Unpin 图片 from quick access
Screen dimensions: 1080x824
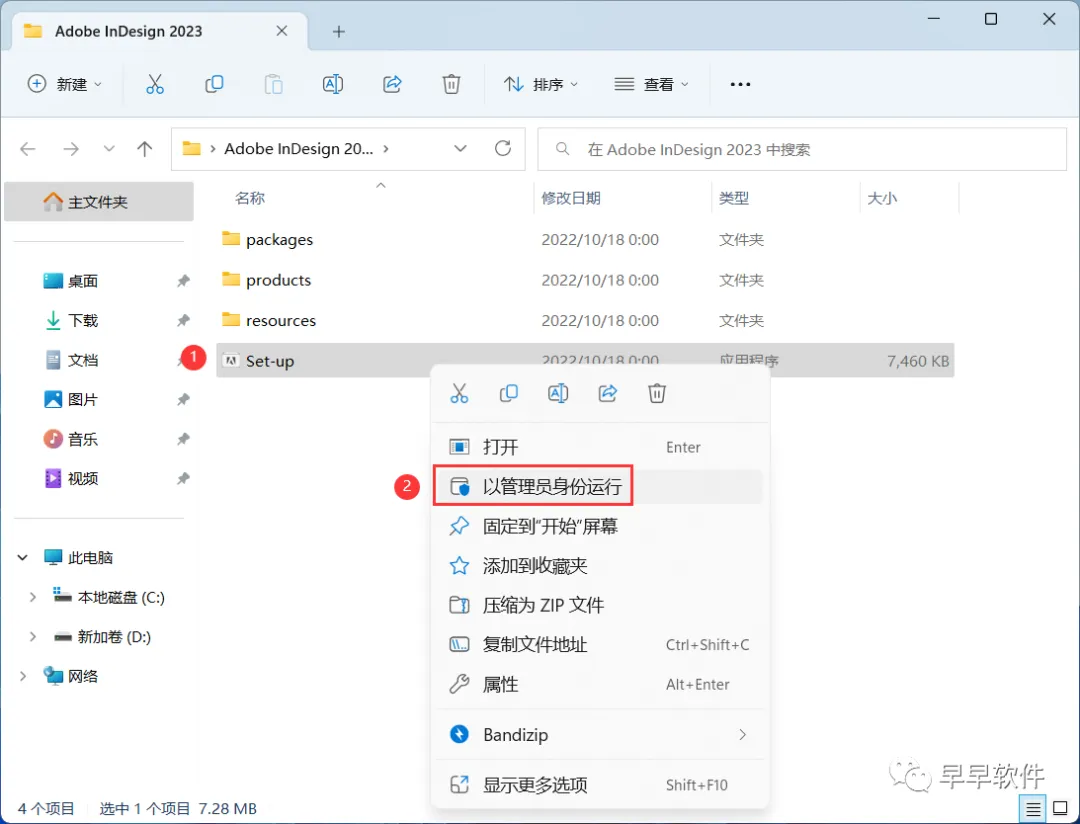183,400
